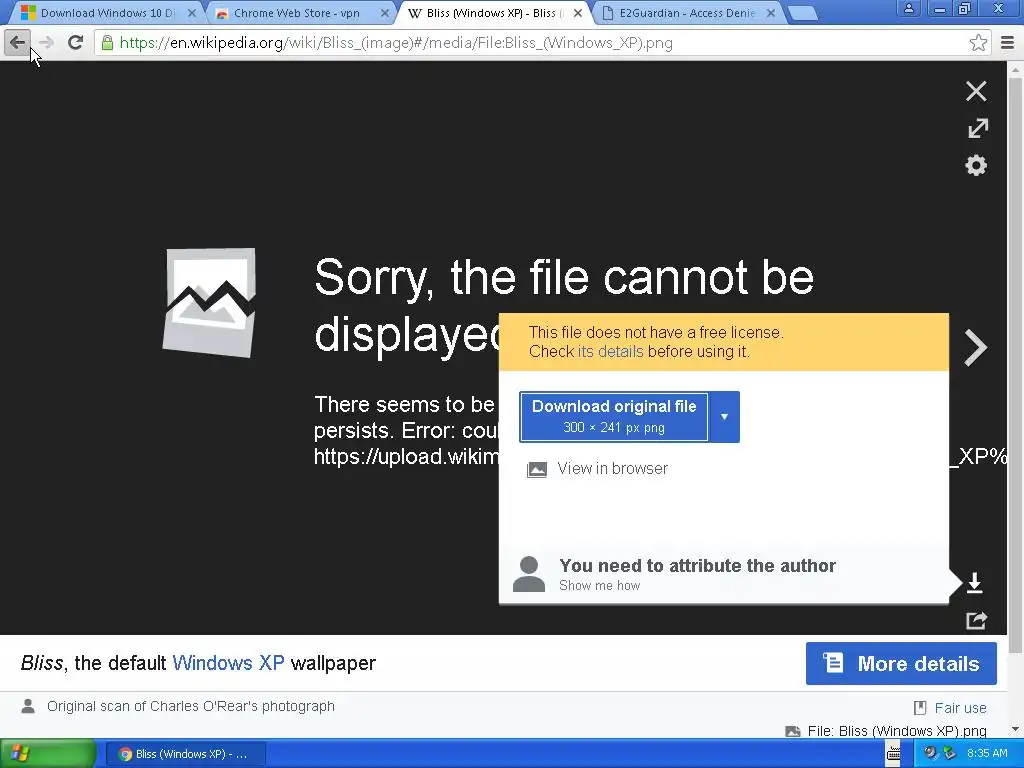1024x768 pixels.
Task: Open the Windows XP link in caption
Action: [x=229, y=663]
